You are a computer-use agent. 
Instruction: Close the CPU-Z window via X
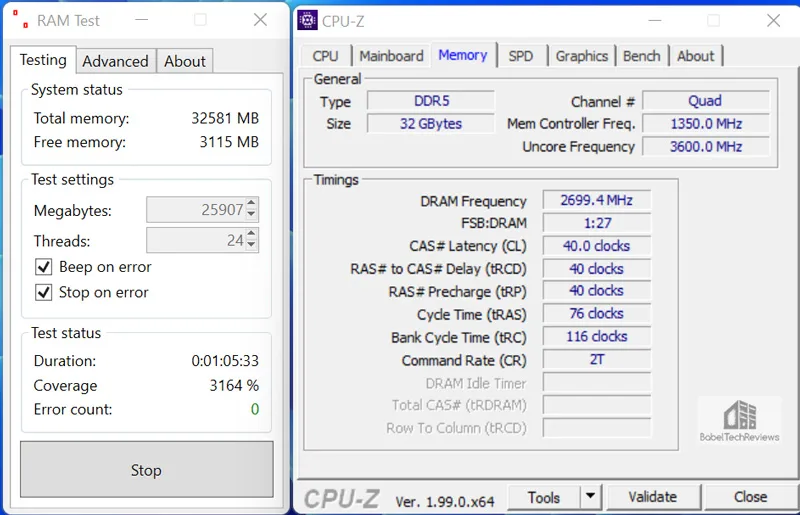pos(773,21)
